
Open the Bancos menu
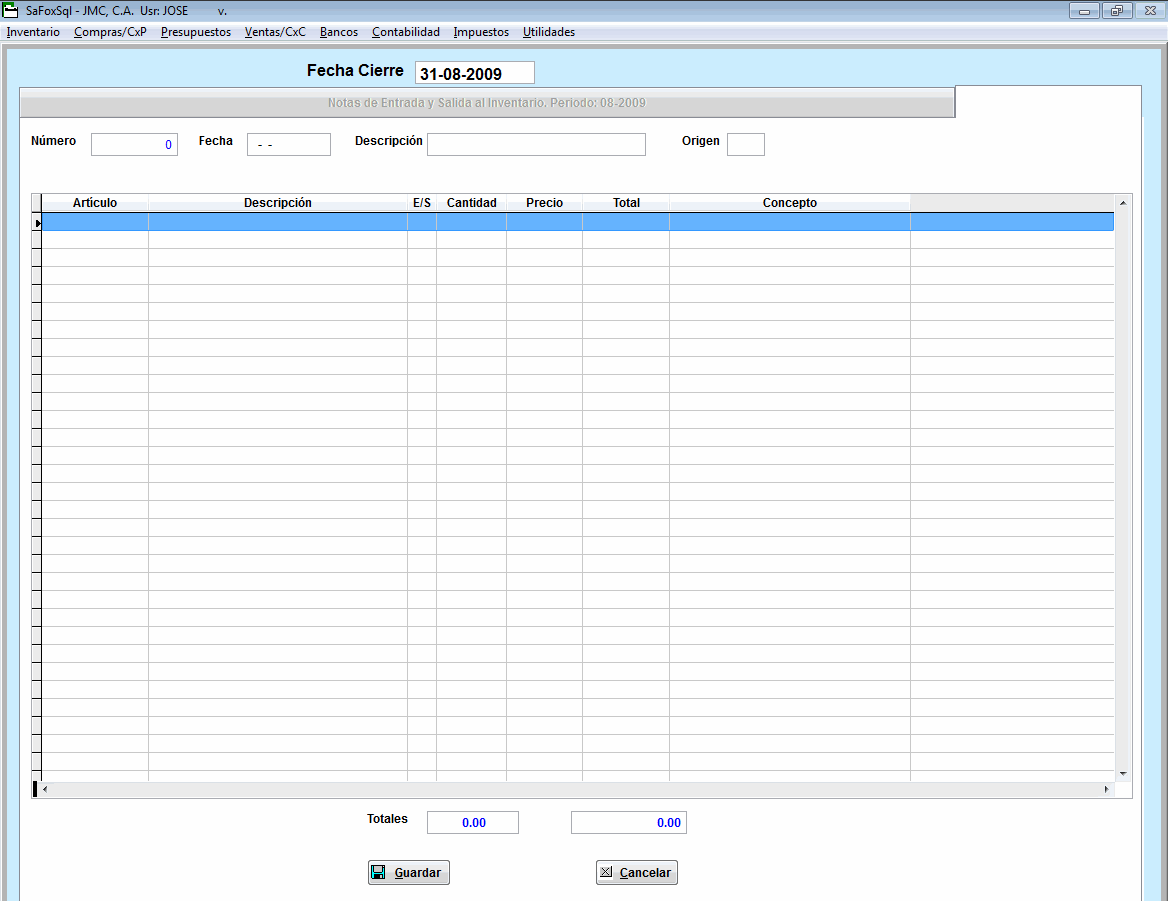pyautogui.click(x=339, y=32)
